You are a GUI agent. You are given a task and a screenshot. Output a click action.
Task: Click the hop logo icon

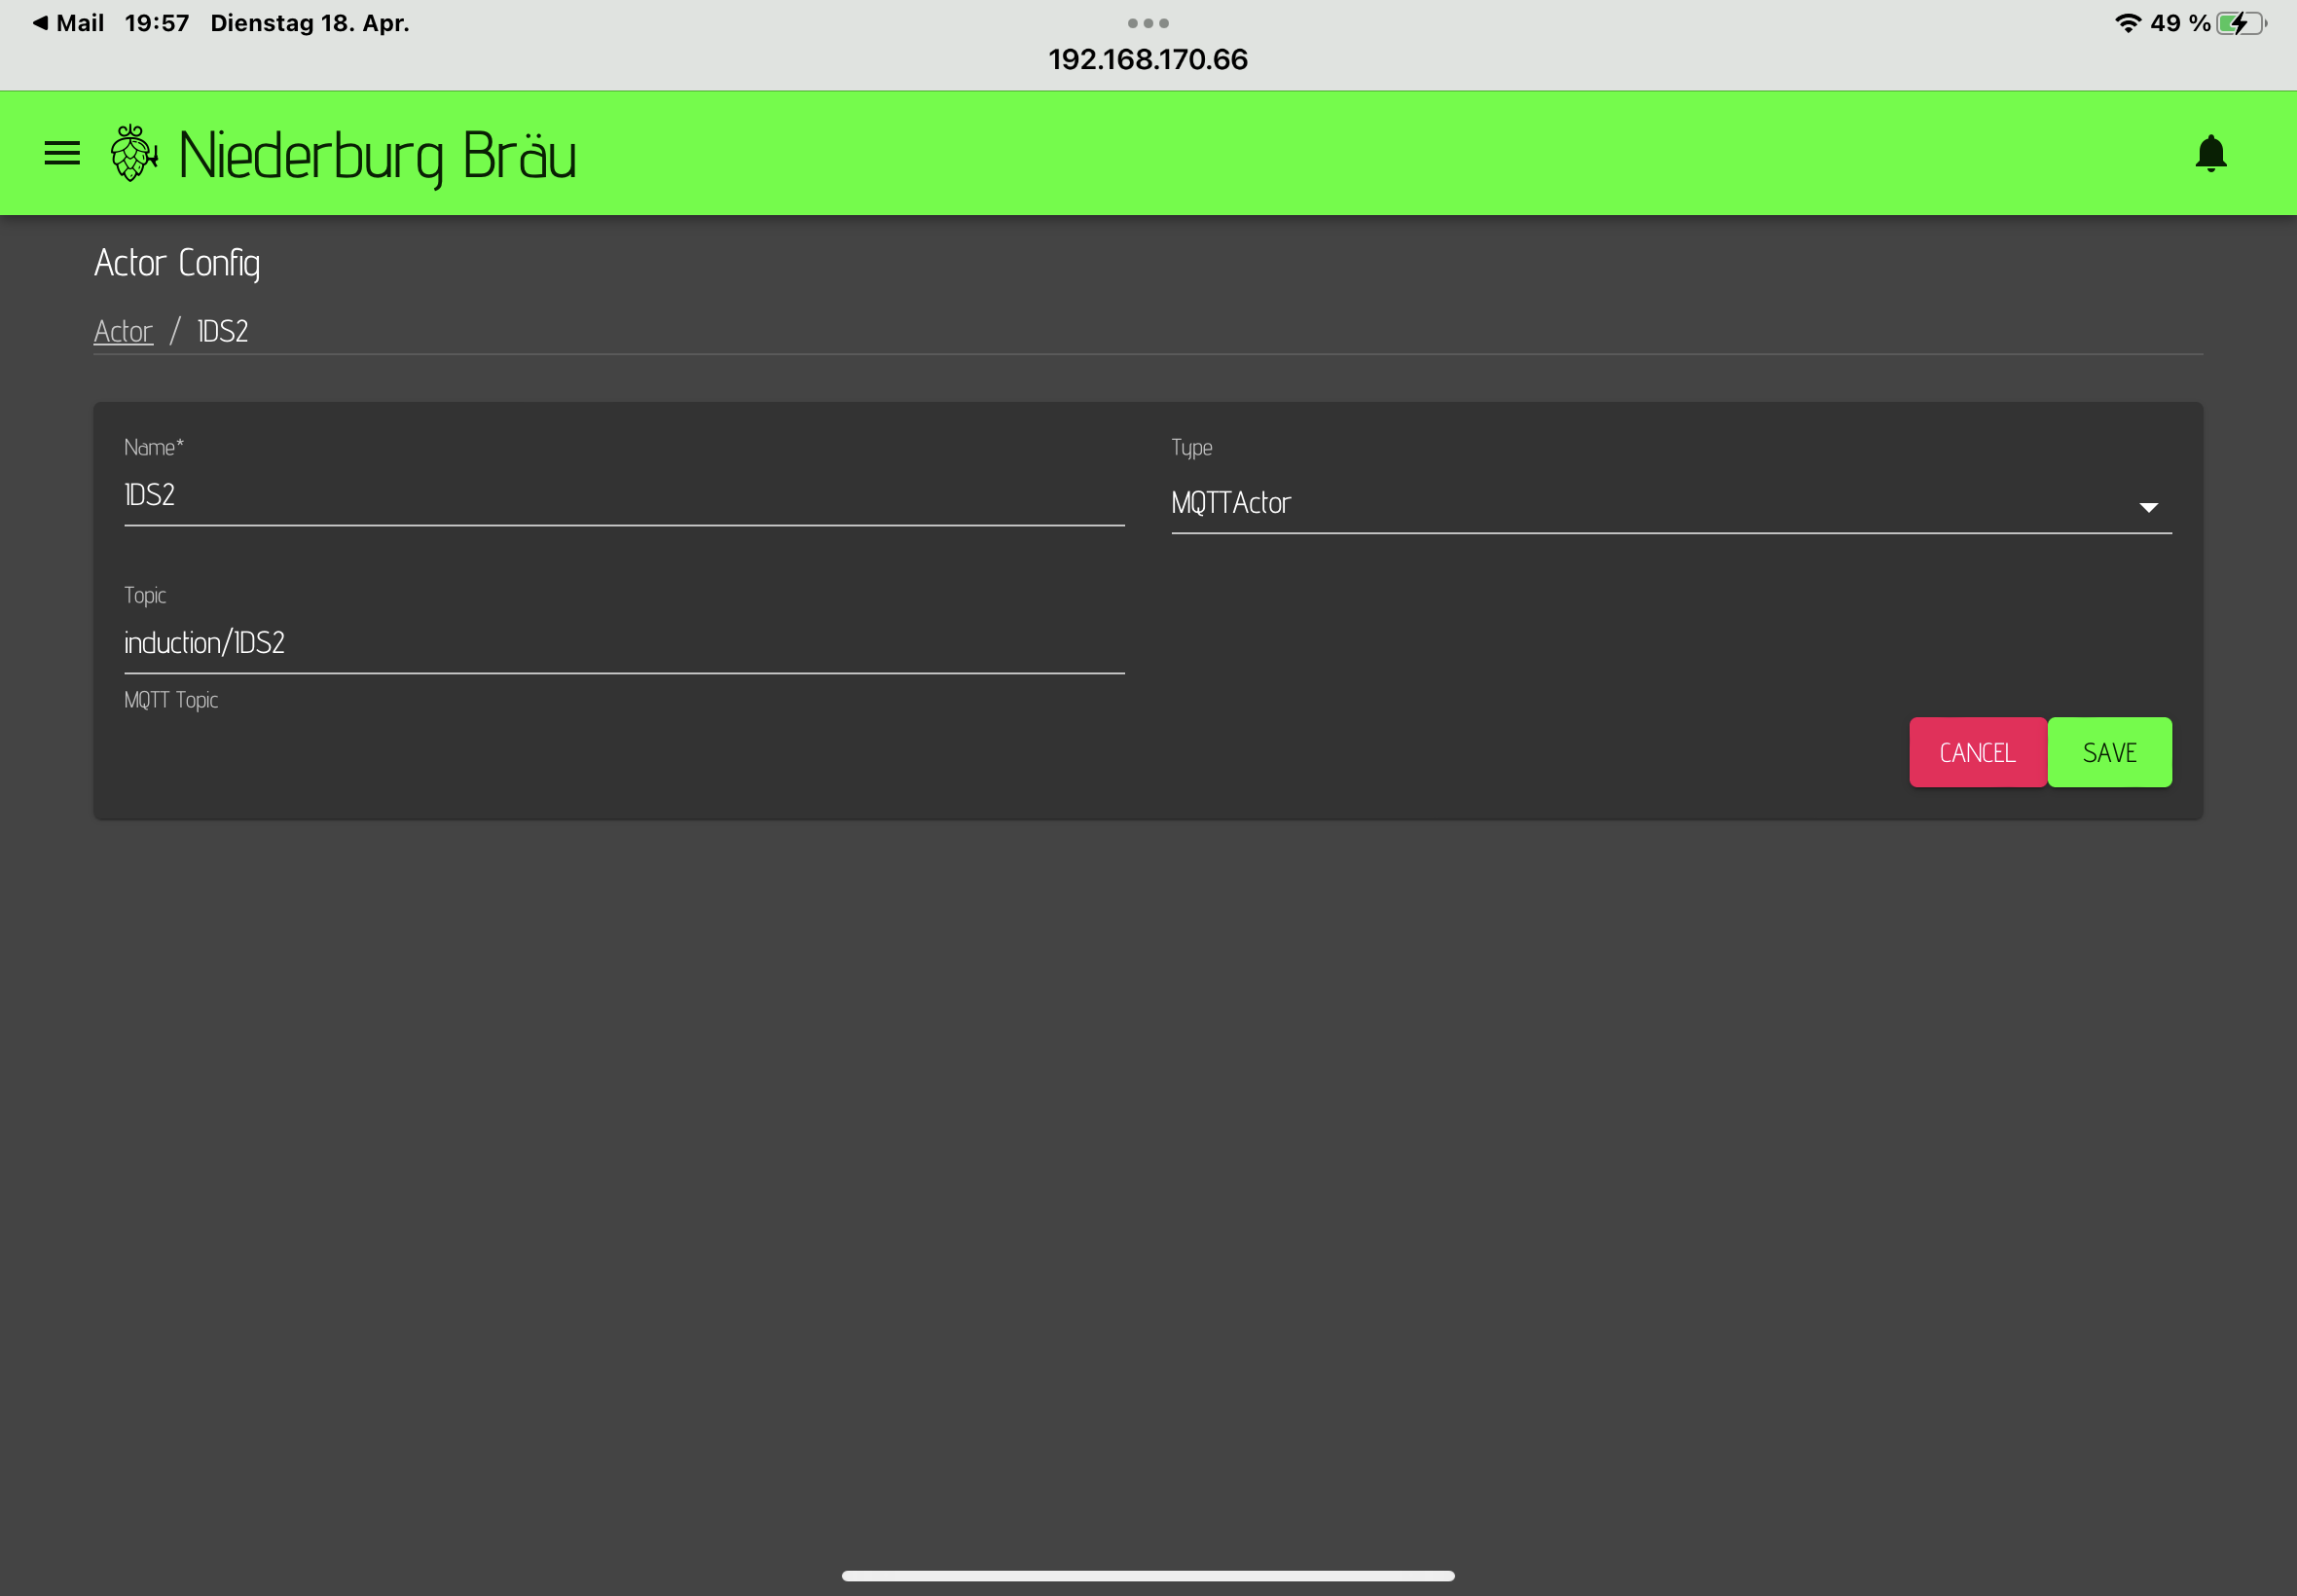133,153
